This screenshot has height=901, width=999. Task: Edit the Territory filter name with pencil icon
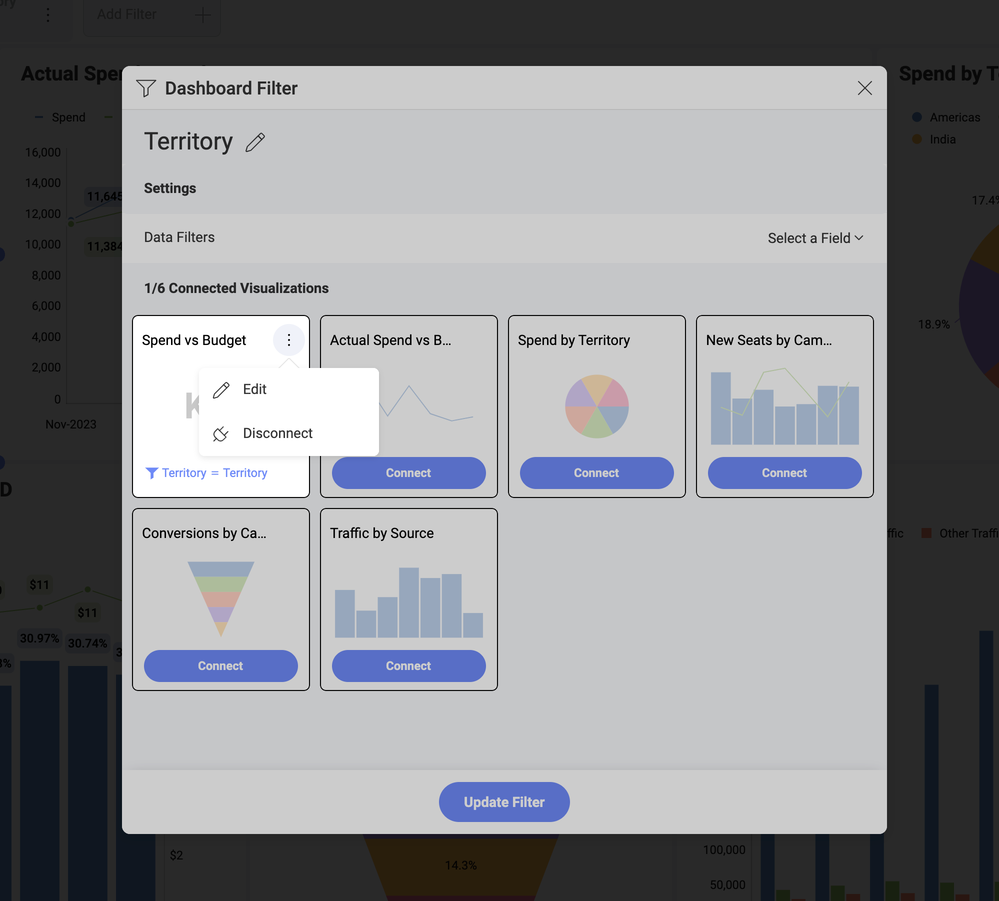(x=255, y=142)
